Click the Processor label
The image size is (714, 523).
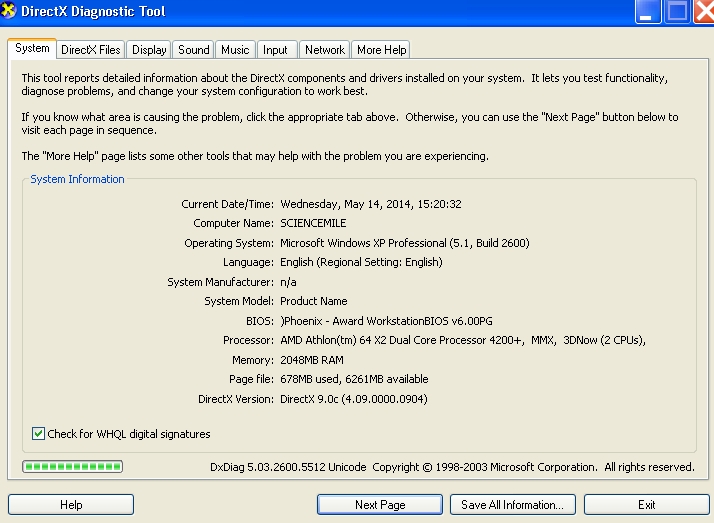[248, 340]
